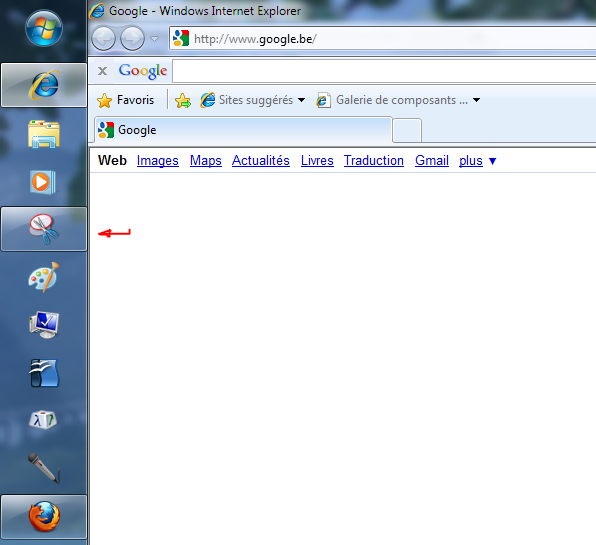The width and height of the screenshot is (596, 545).
Task: Click the Google toolbar search box
Action: 384,71
